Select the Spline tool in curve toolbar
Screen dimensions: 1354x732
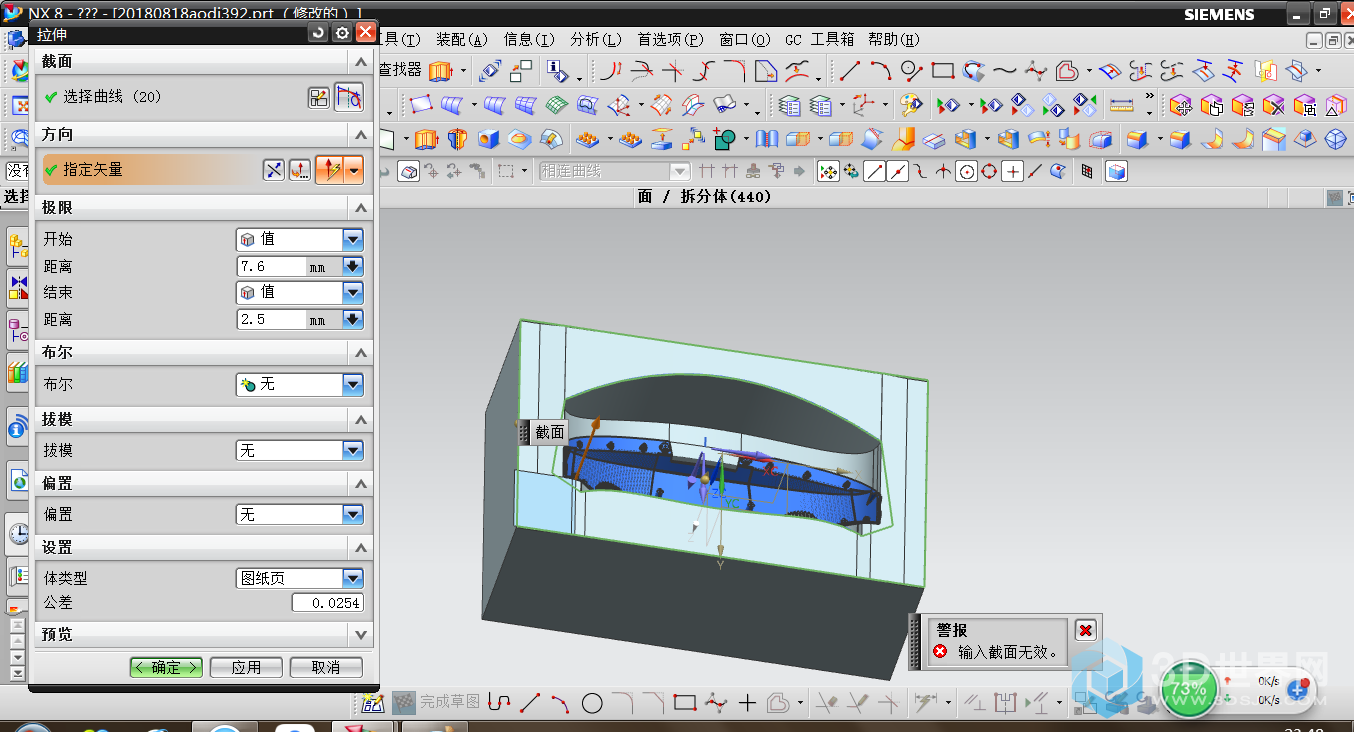pyautogui.click(x=1004, y=71)
